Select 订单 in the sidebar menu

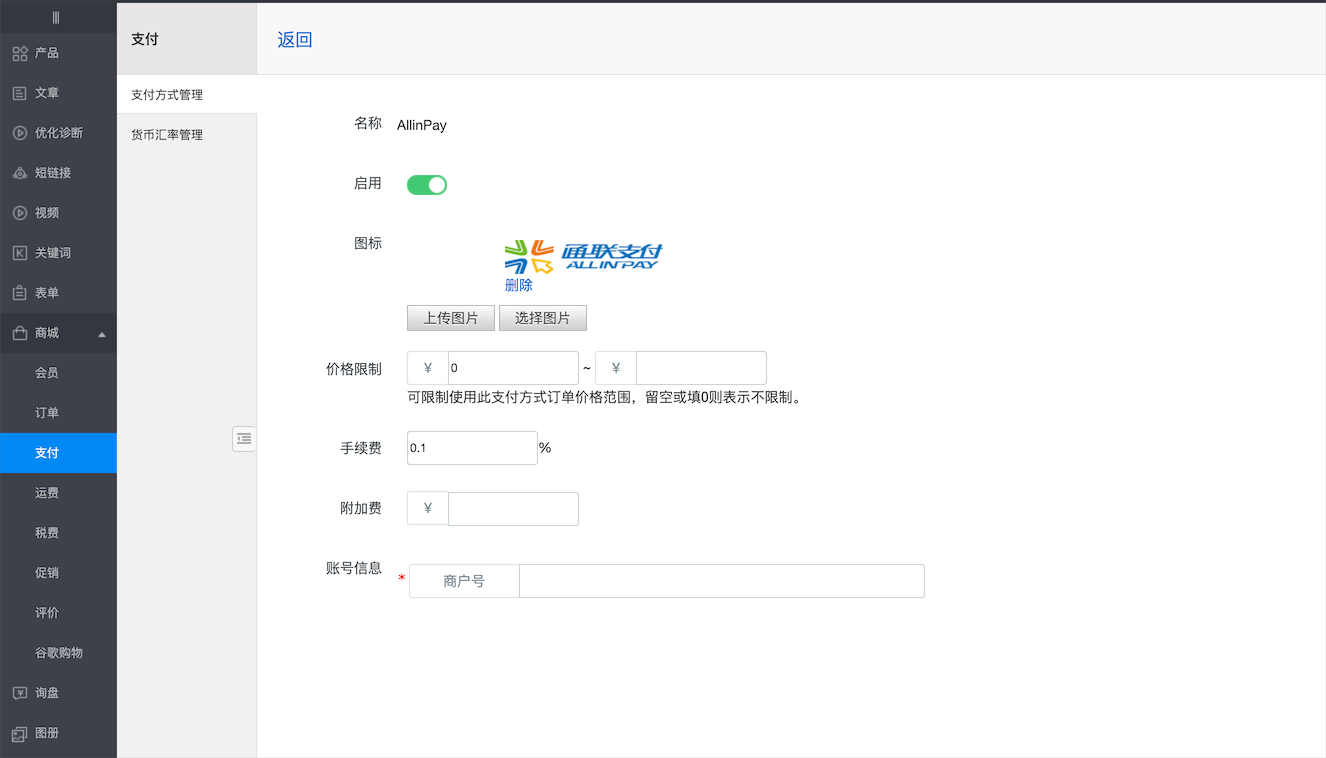click(47, 413)
